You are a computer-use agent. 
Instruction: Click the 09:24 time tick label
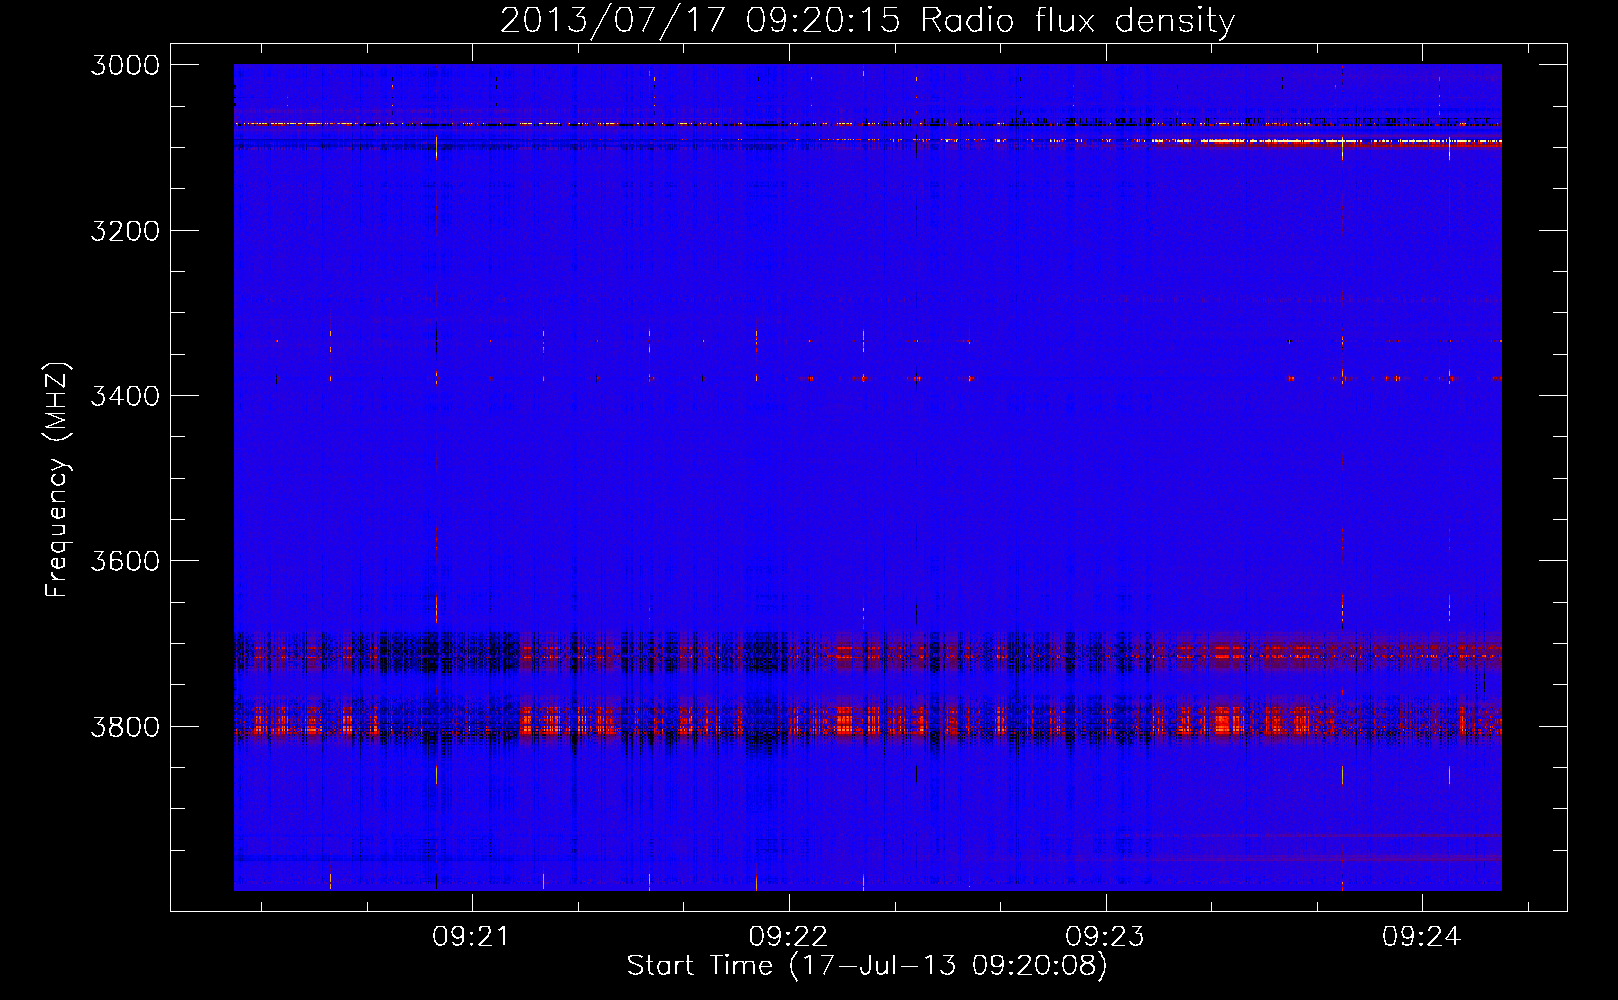point(1422,937)
